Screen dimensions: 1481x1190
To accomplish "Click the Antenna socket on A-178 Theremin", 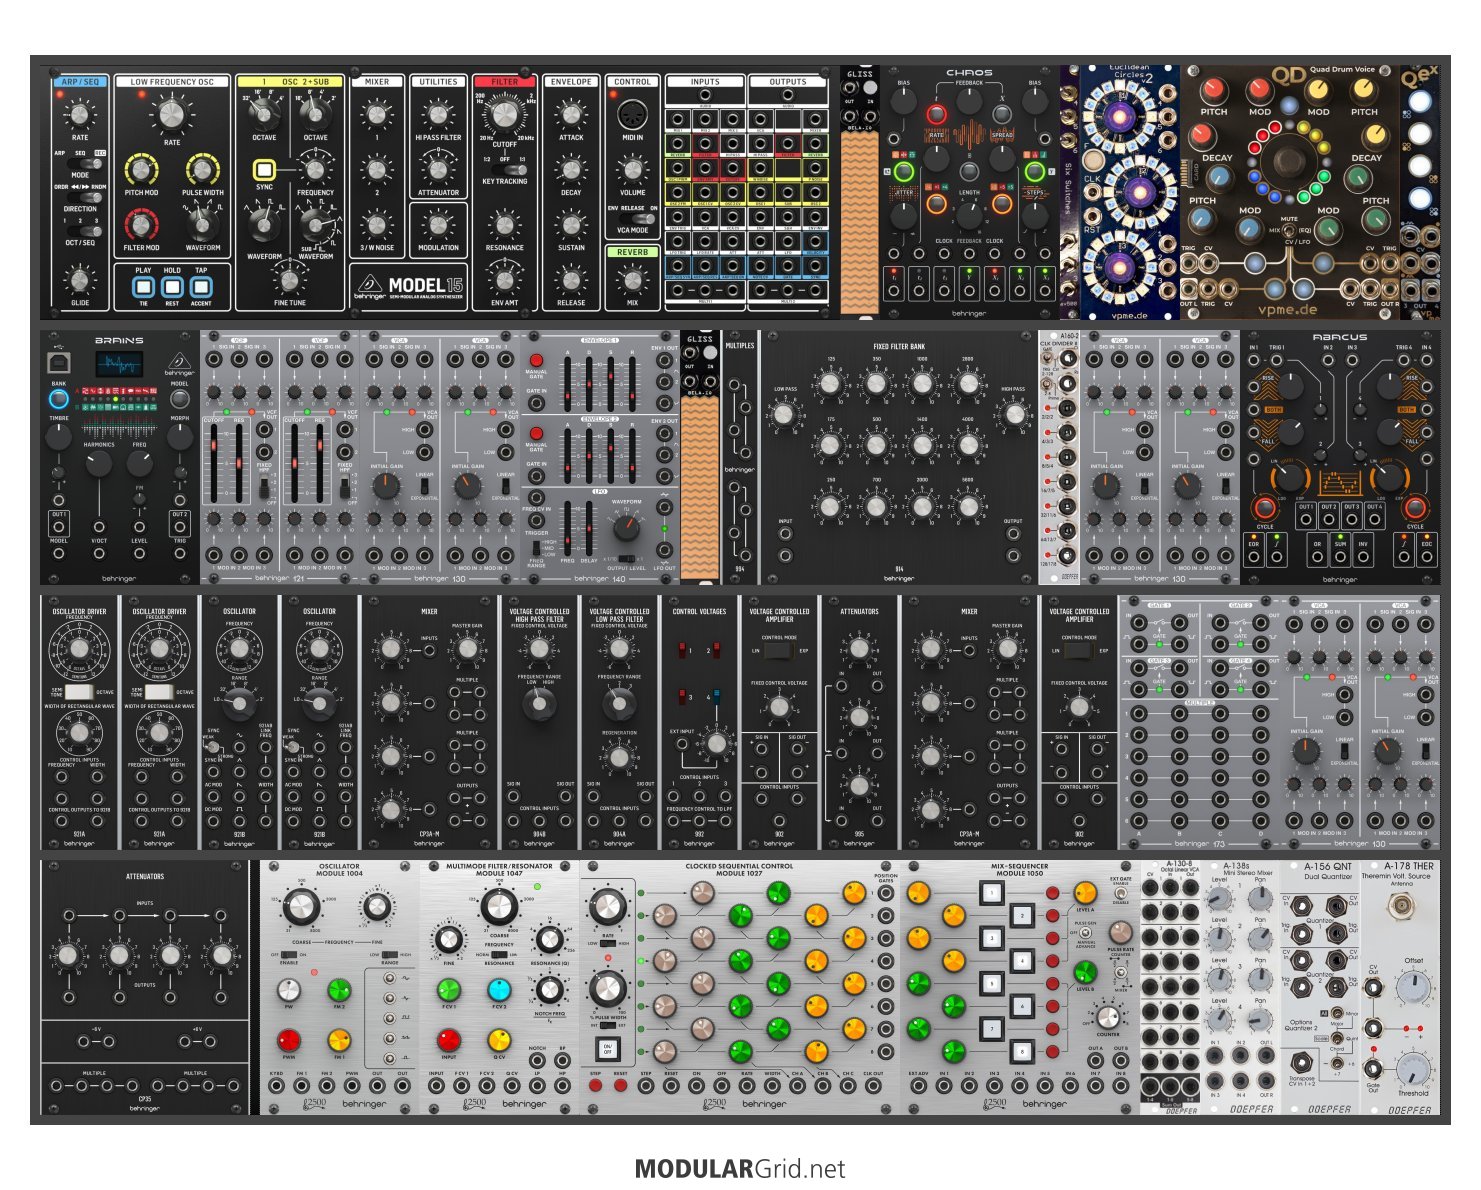I will coord(1400,907).
